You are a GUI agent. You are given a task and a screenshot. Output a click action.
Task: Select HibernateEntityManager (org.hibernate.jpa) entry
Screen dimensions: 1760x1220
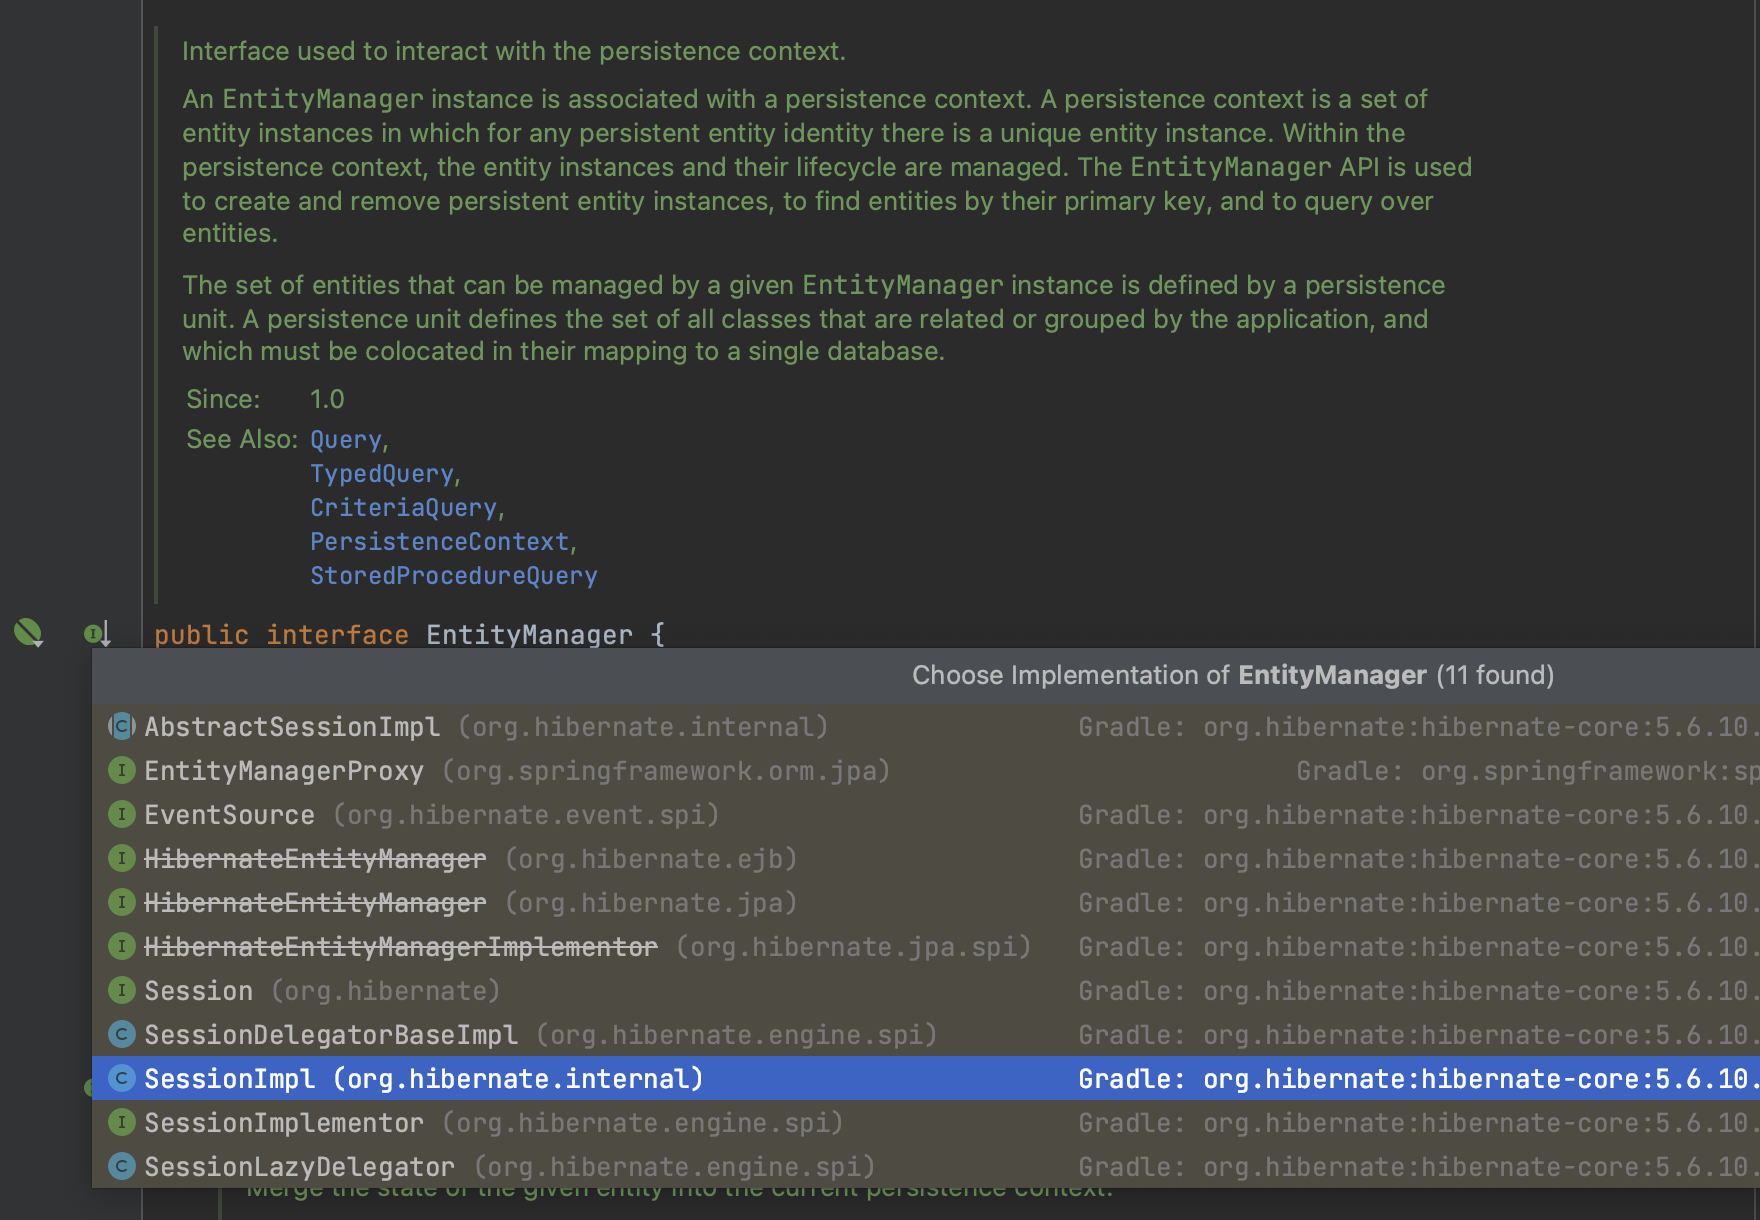pyautogui.click(x=926, y=902)
